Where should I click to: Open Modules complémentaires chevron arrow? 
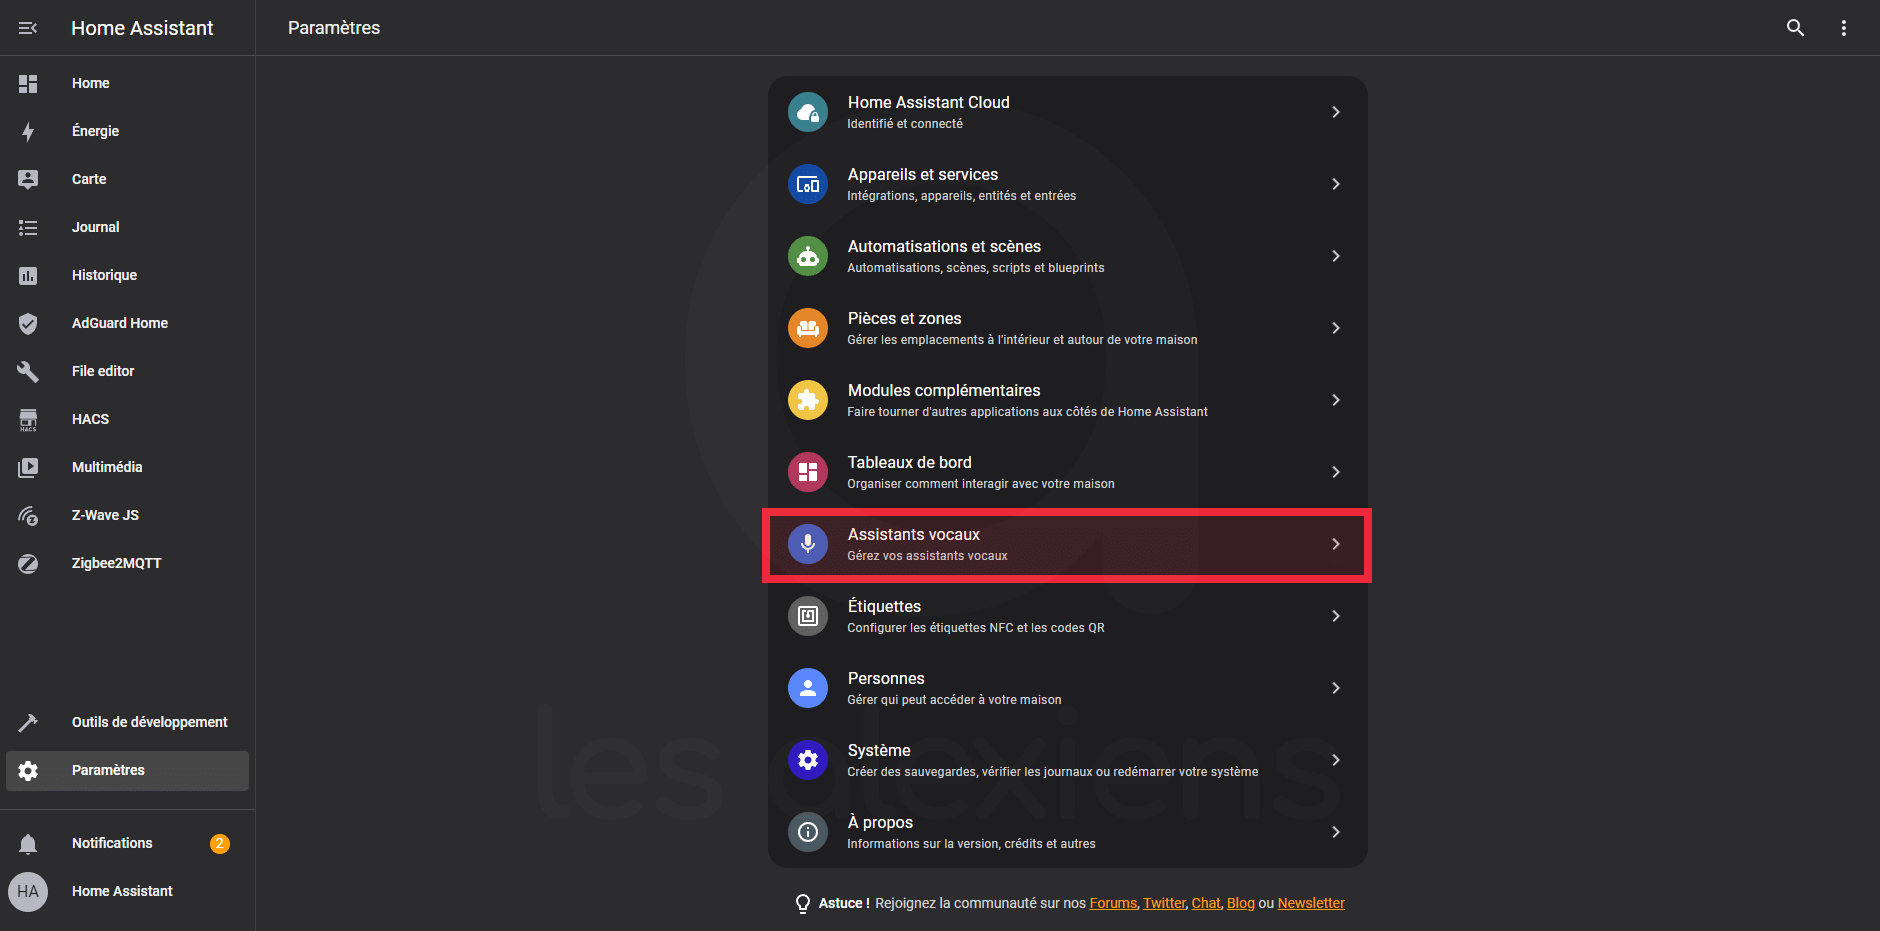tap(1336, 400)
